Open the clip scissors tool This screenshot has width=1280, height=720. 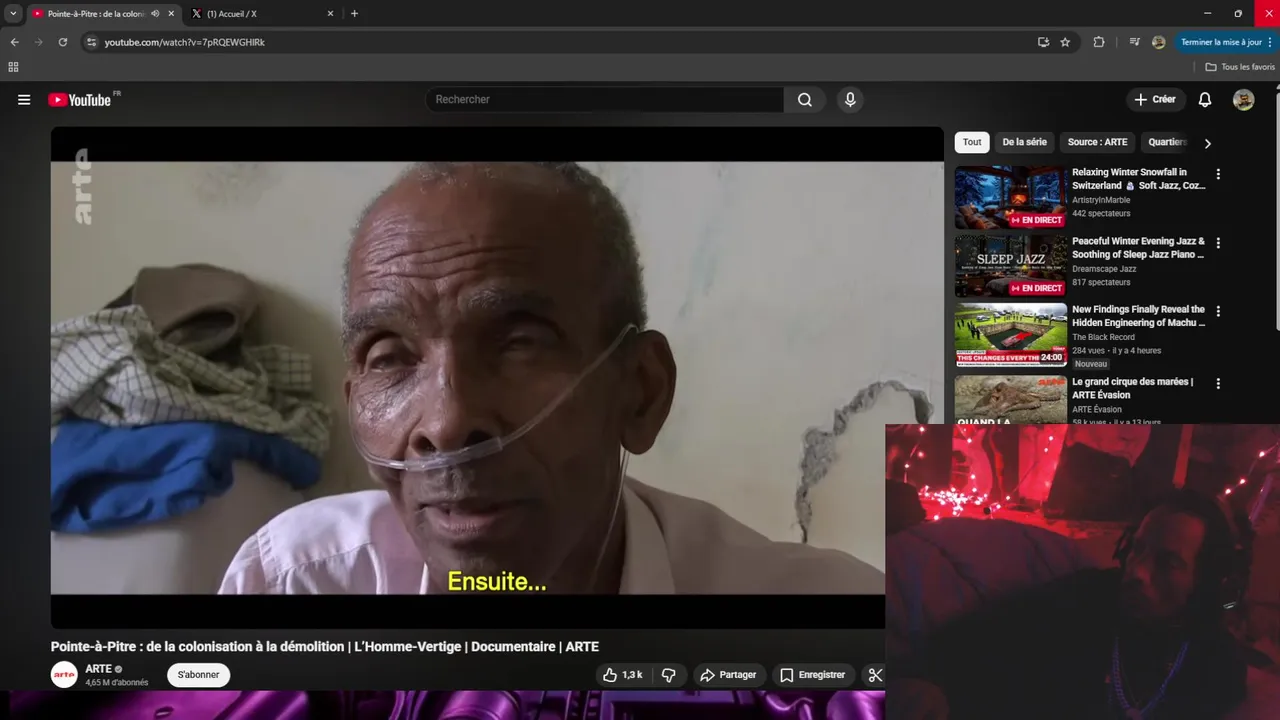coord(874,675)
